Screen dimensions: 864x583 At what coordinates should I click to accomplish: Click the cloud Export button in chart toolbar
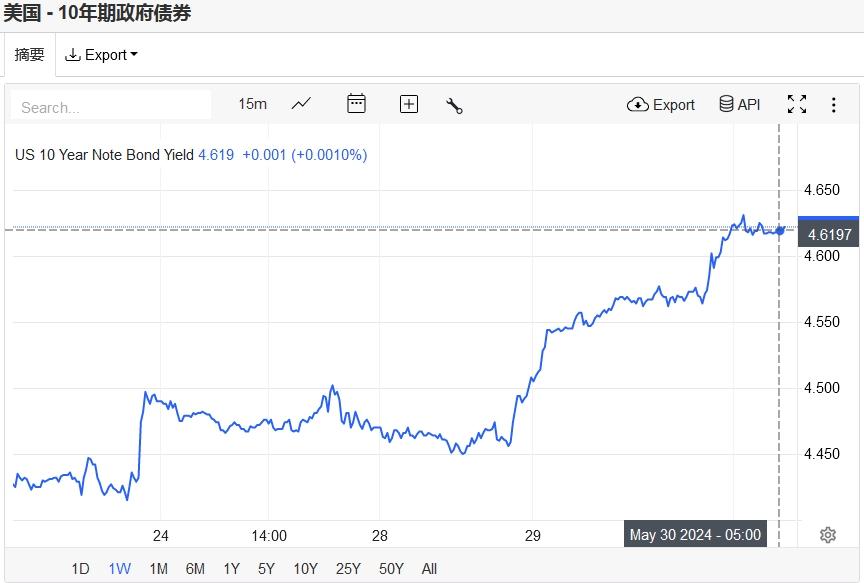[x=661, y=104]
